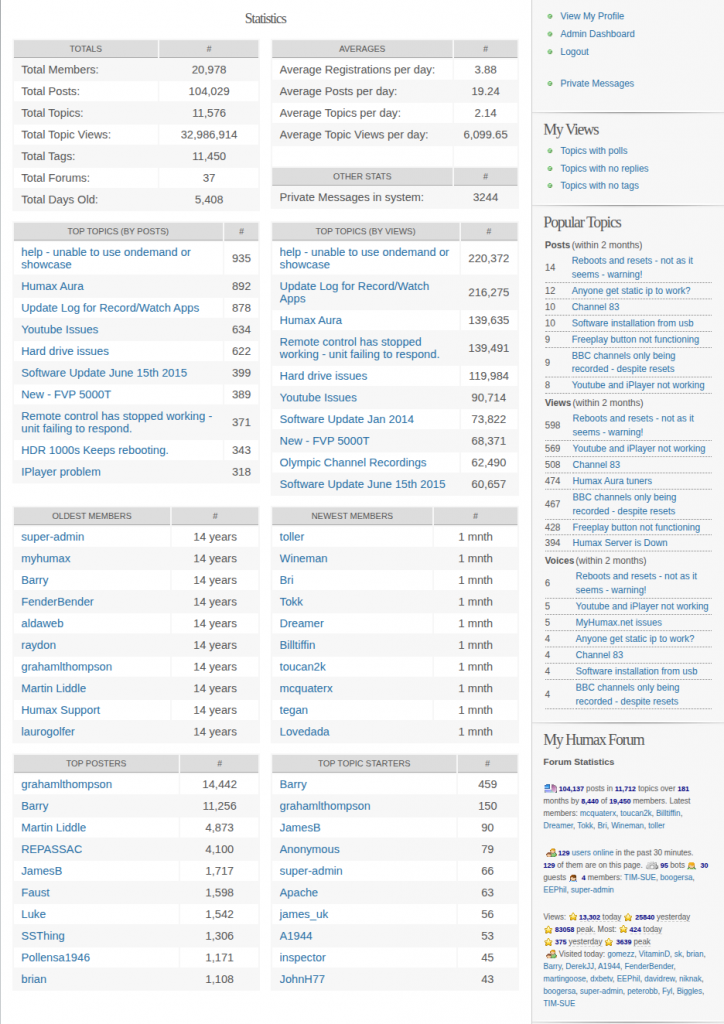The width and height of the screenshot is (724, 1024).
Task: Show Topics with no replies view
Action: click(x=604, y=169)
